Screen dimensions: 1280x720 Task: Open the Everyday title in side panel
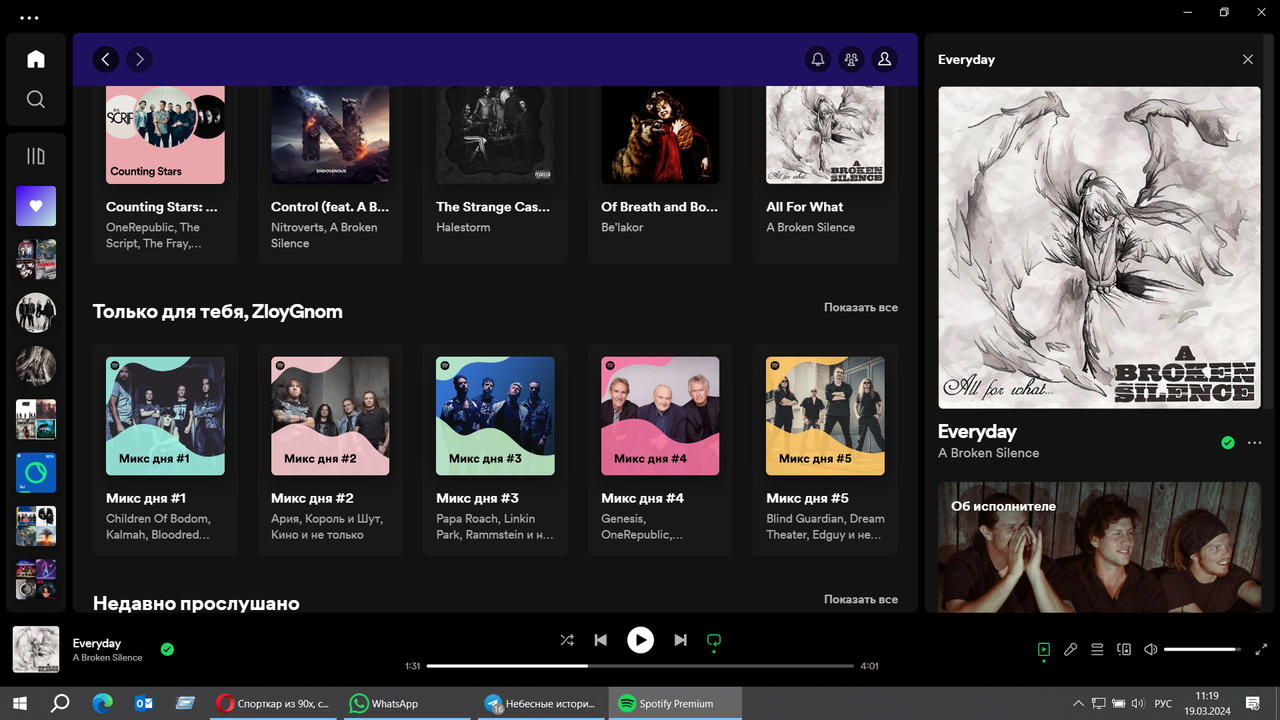click(977, 432)
